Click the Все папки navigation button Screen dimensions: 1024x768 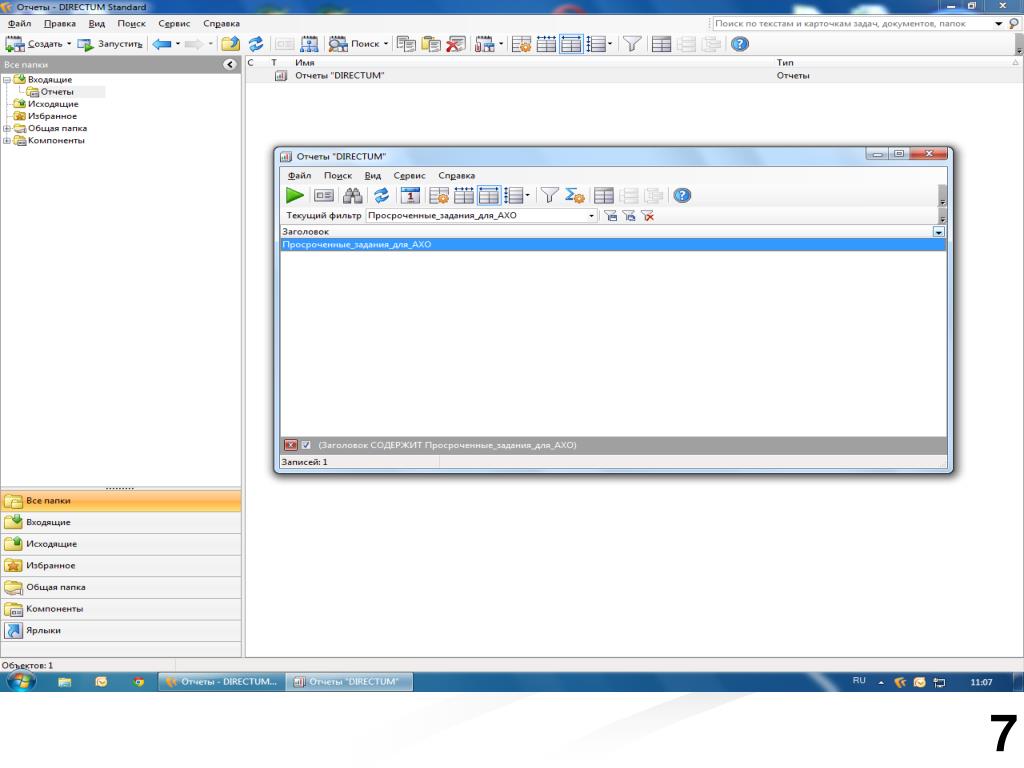tap(121, 501)
